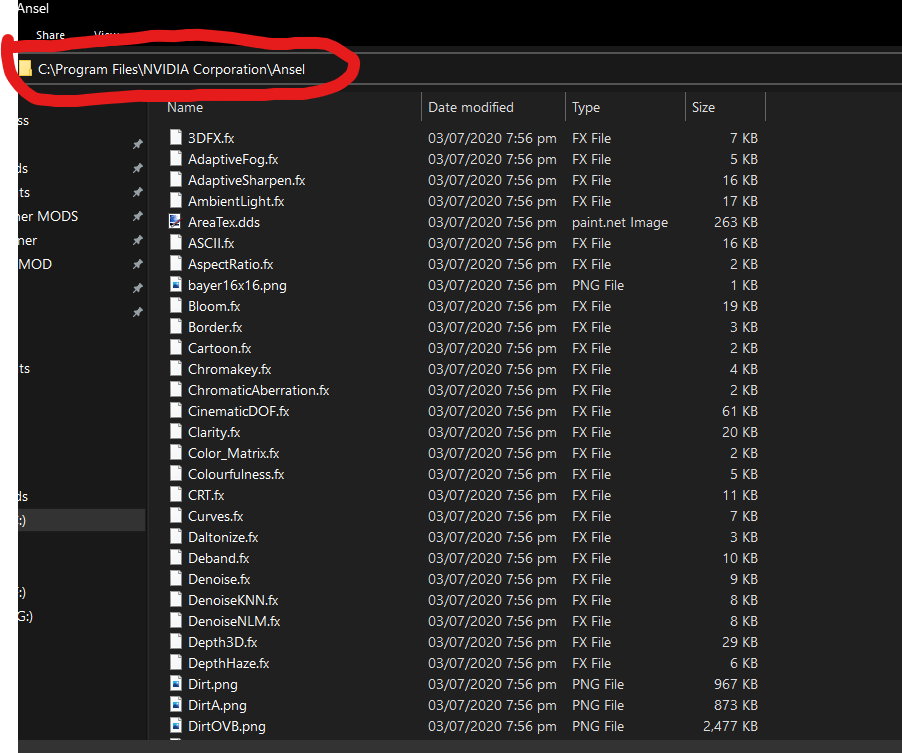Screen dimensions: 902x753
Task: Click the '61 KB' size value
Action: (740, 411)
